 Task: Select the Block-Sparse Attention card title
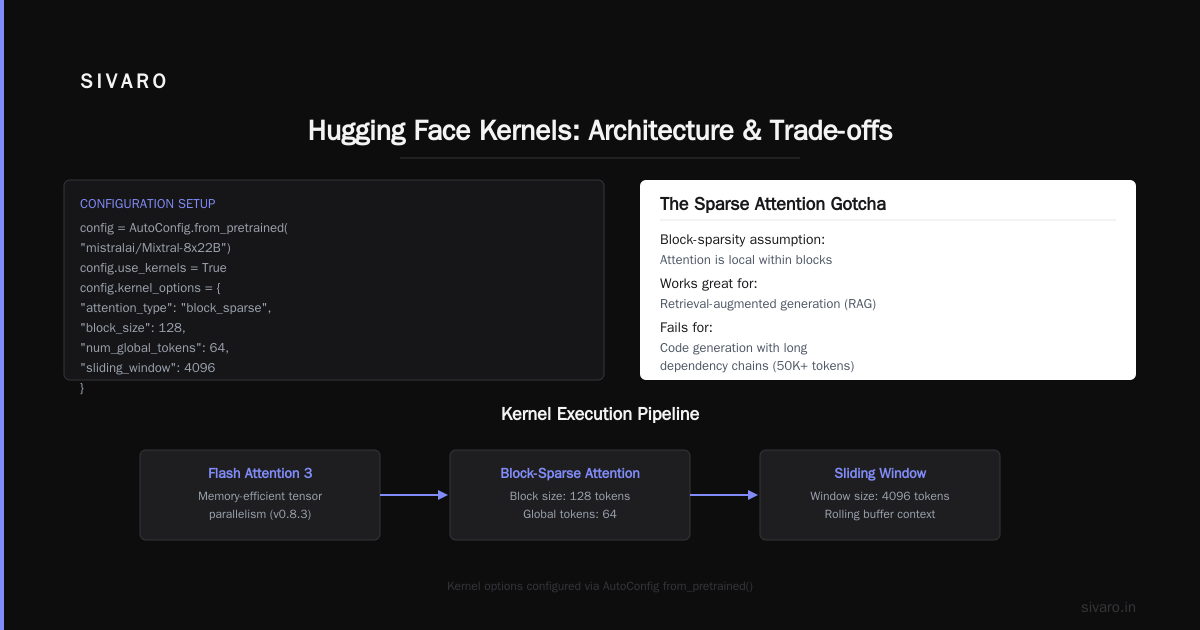pos(570,473)
